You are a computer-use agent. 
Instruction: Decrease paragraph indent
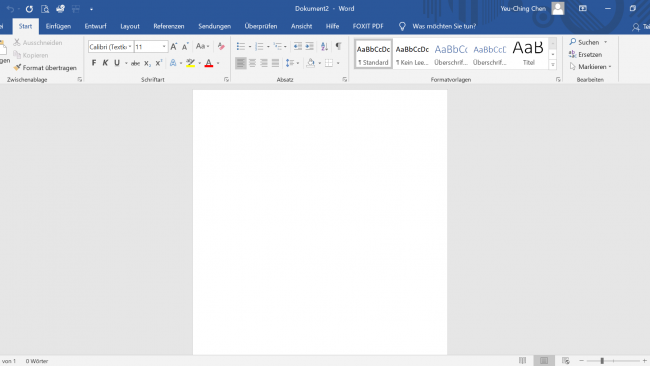tap(298, 46)
